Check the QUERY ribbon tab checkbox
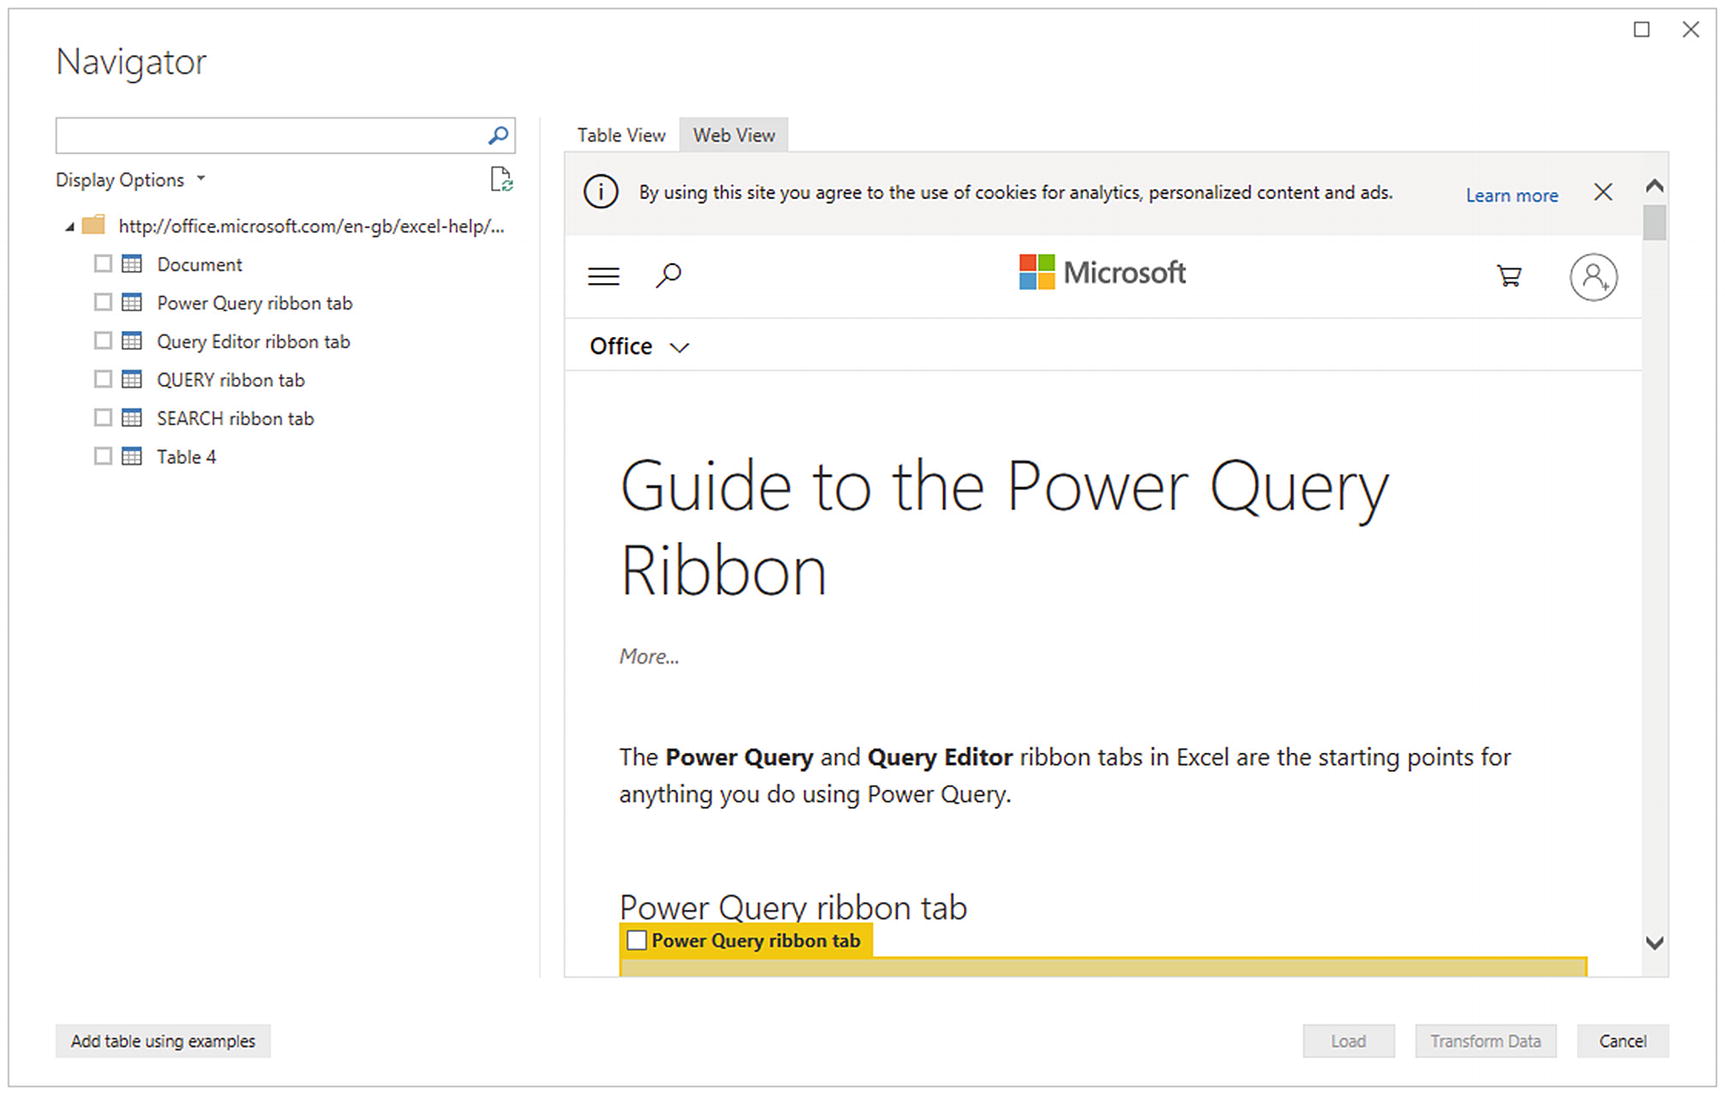Screen dimensions: 1725x1095 coord(103,378)
